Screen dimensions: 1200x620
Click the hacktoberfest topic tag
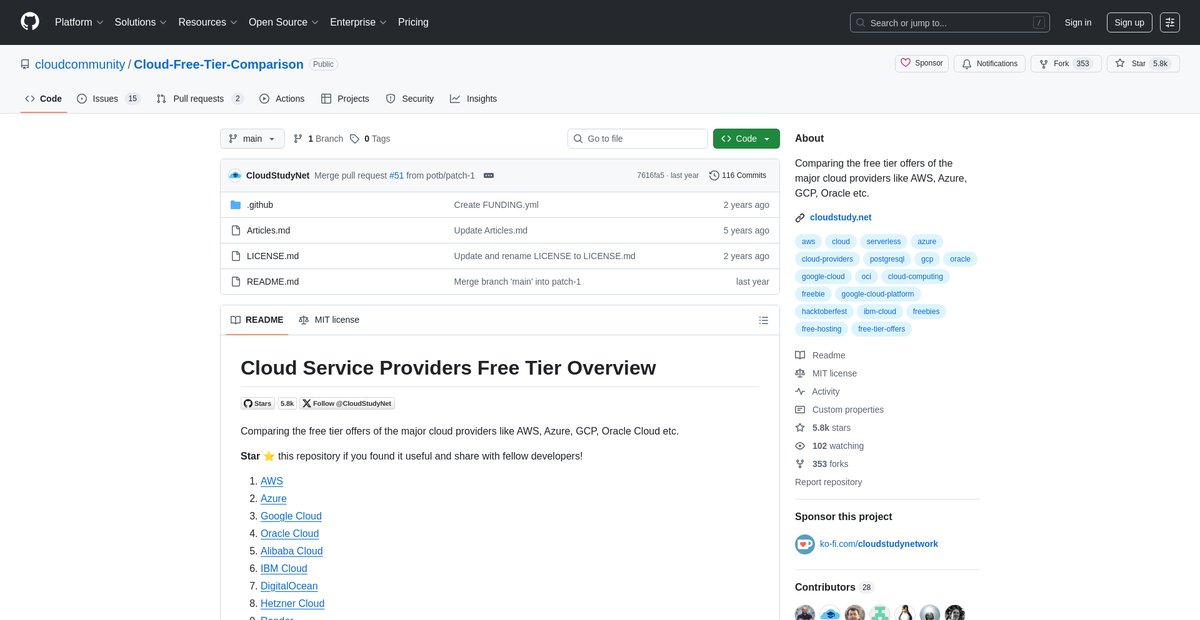[824, 311]
